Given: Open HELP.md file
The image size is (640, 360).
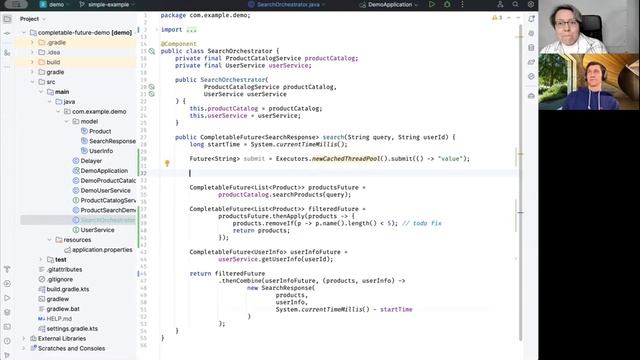Looking at the screenshot, I should coord(55,319).
